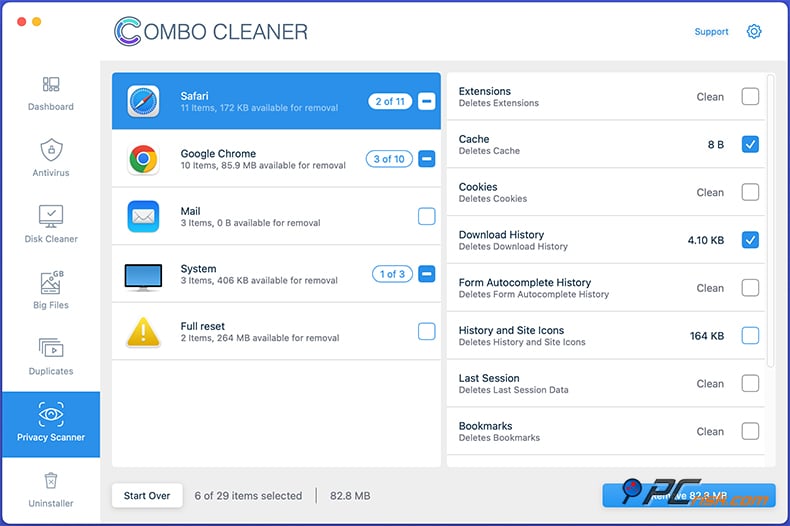Click the Form Autocomplete History label
This screenshot has width=790, height=526.
[x=525, y=283]
